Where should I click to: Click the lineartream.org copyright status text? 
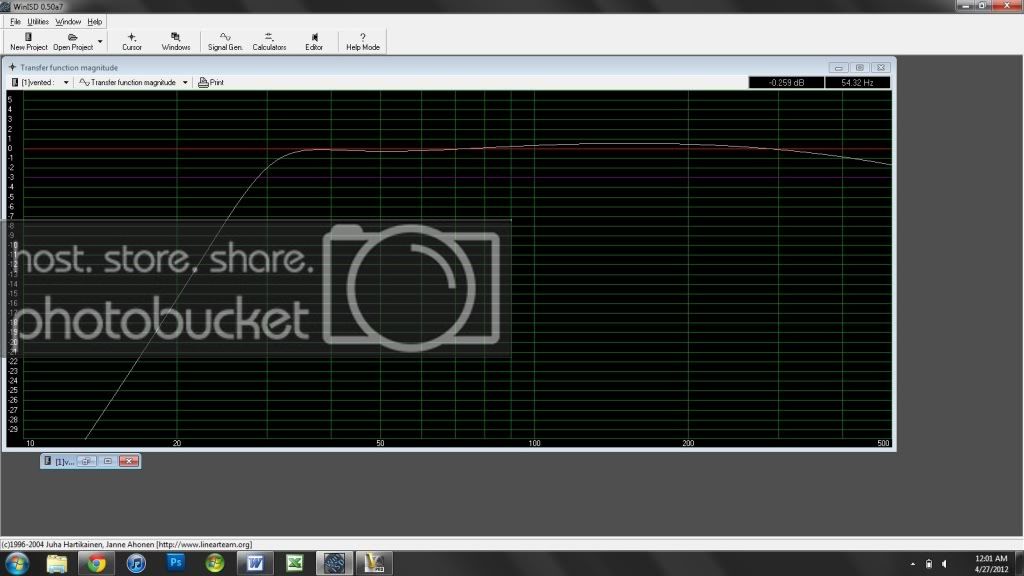pyautogui.click(x=127, y=544)
